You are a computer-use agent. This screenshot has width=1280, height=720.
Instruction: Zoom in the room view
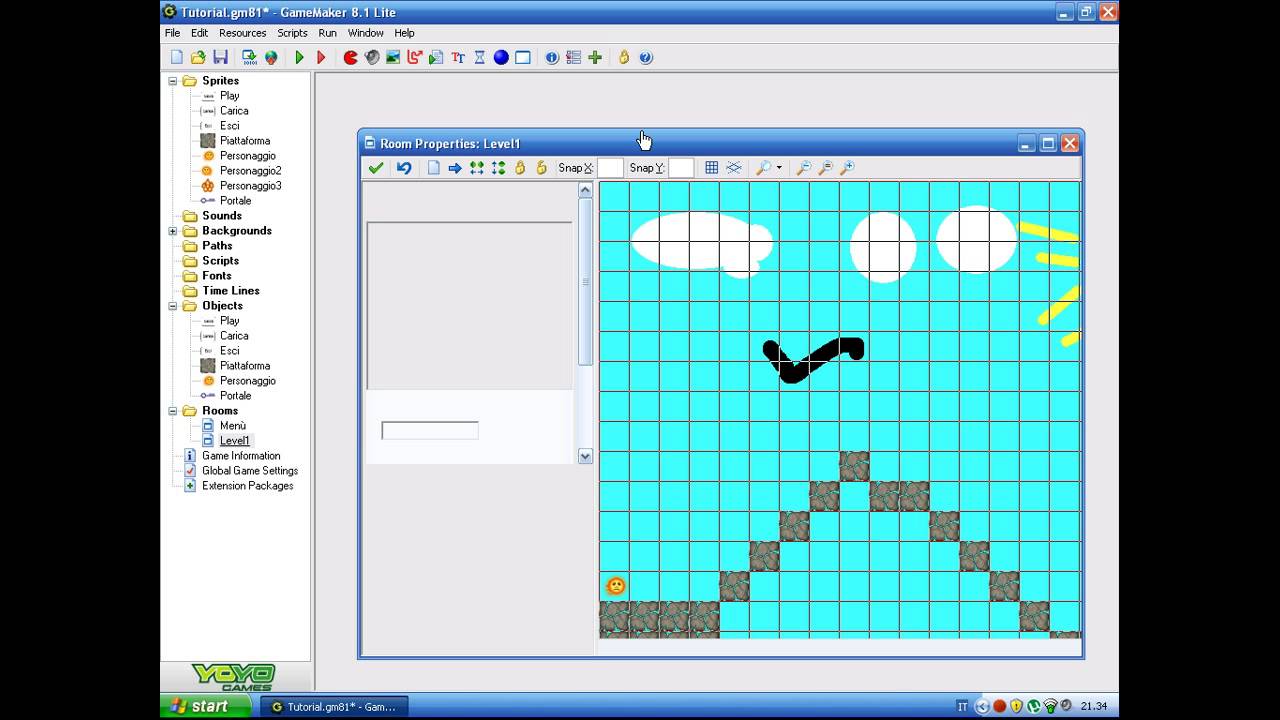[847, 168]
